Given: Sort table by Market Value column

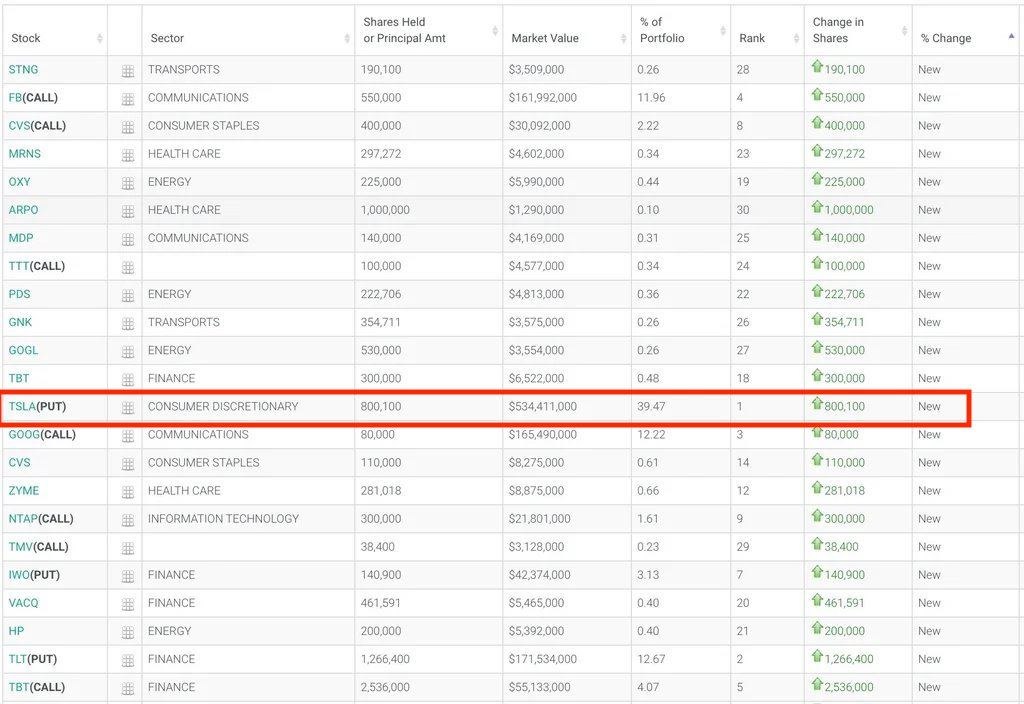Looking at the screenshot, I should click(x=567, y=31).
